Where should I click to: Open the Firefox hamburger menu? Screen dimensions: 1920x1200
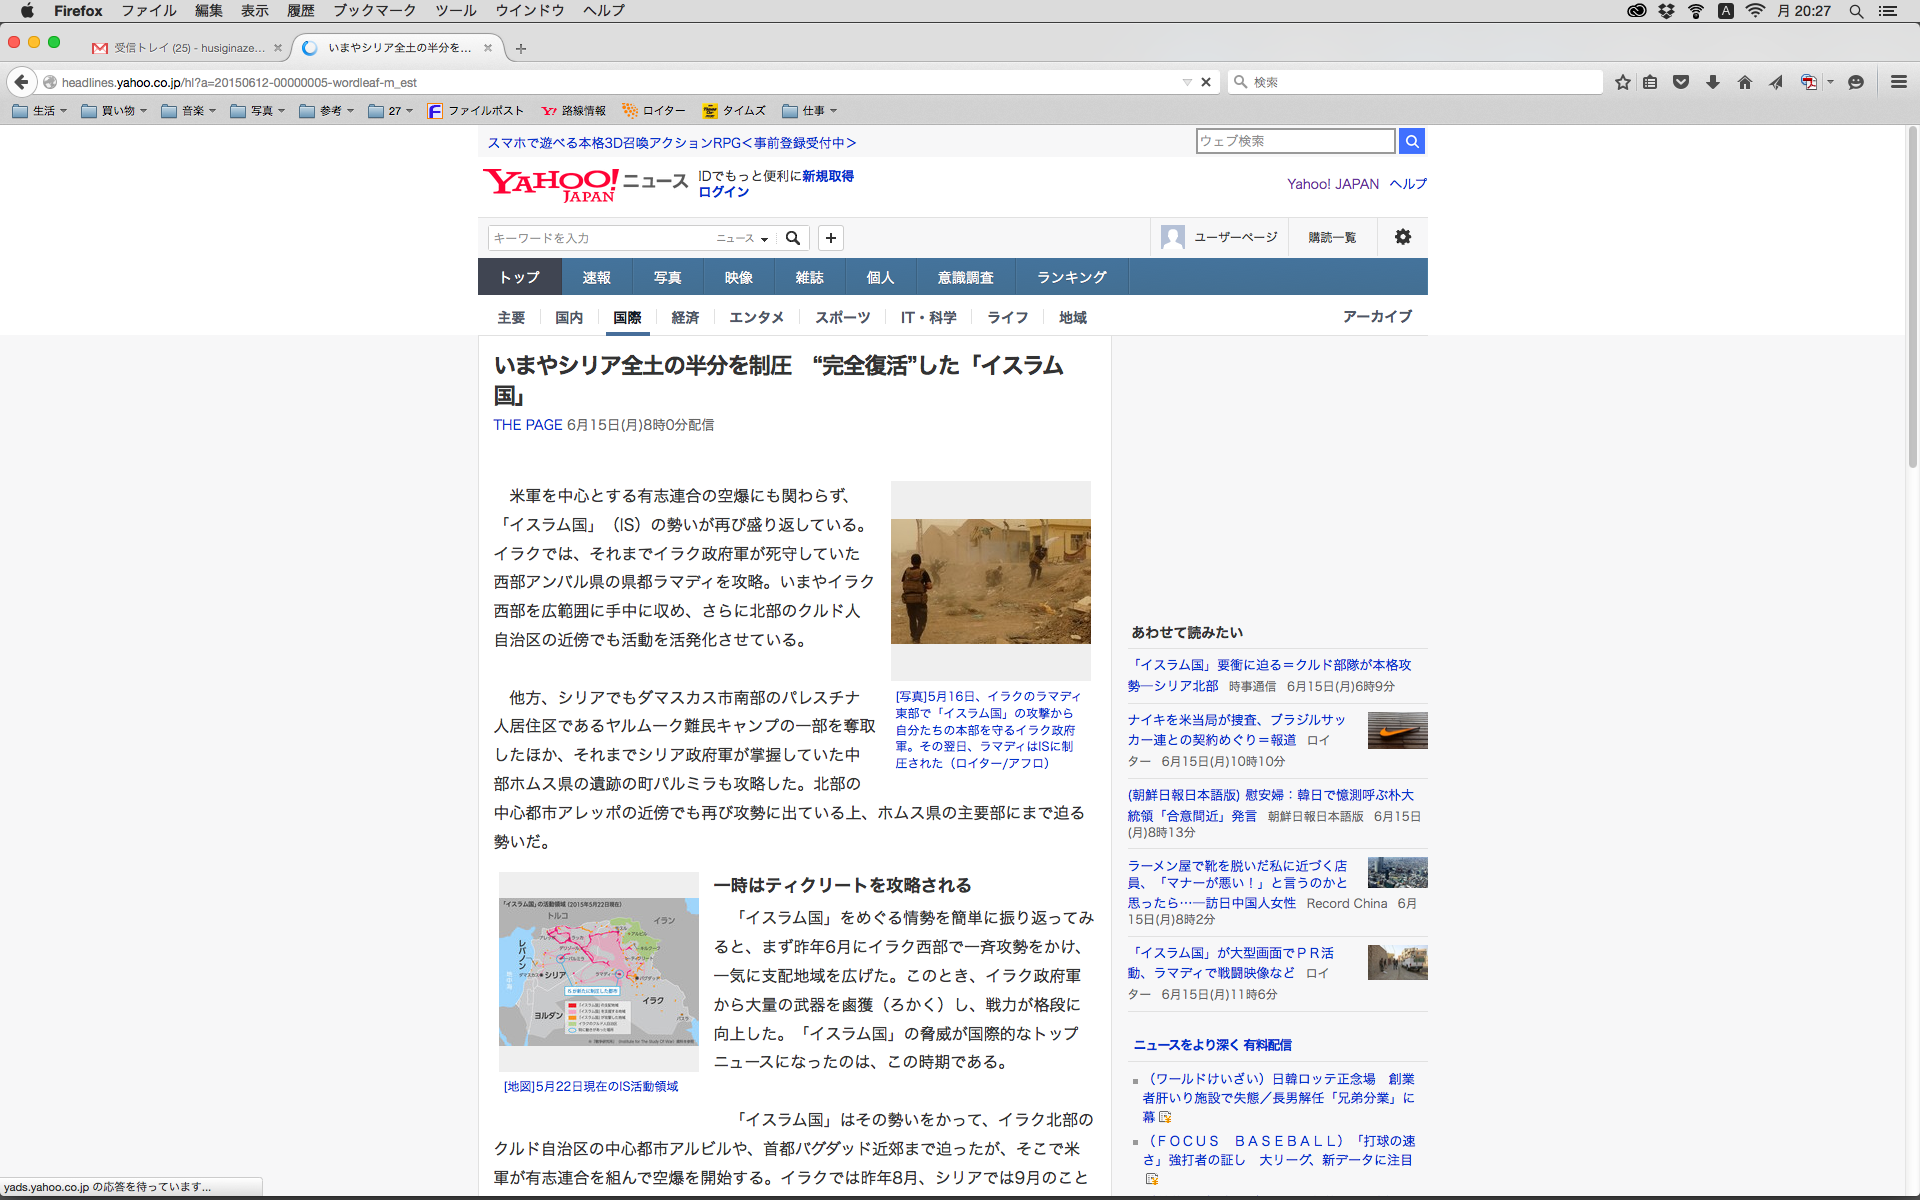pos(1898,82)
